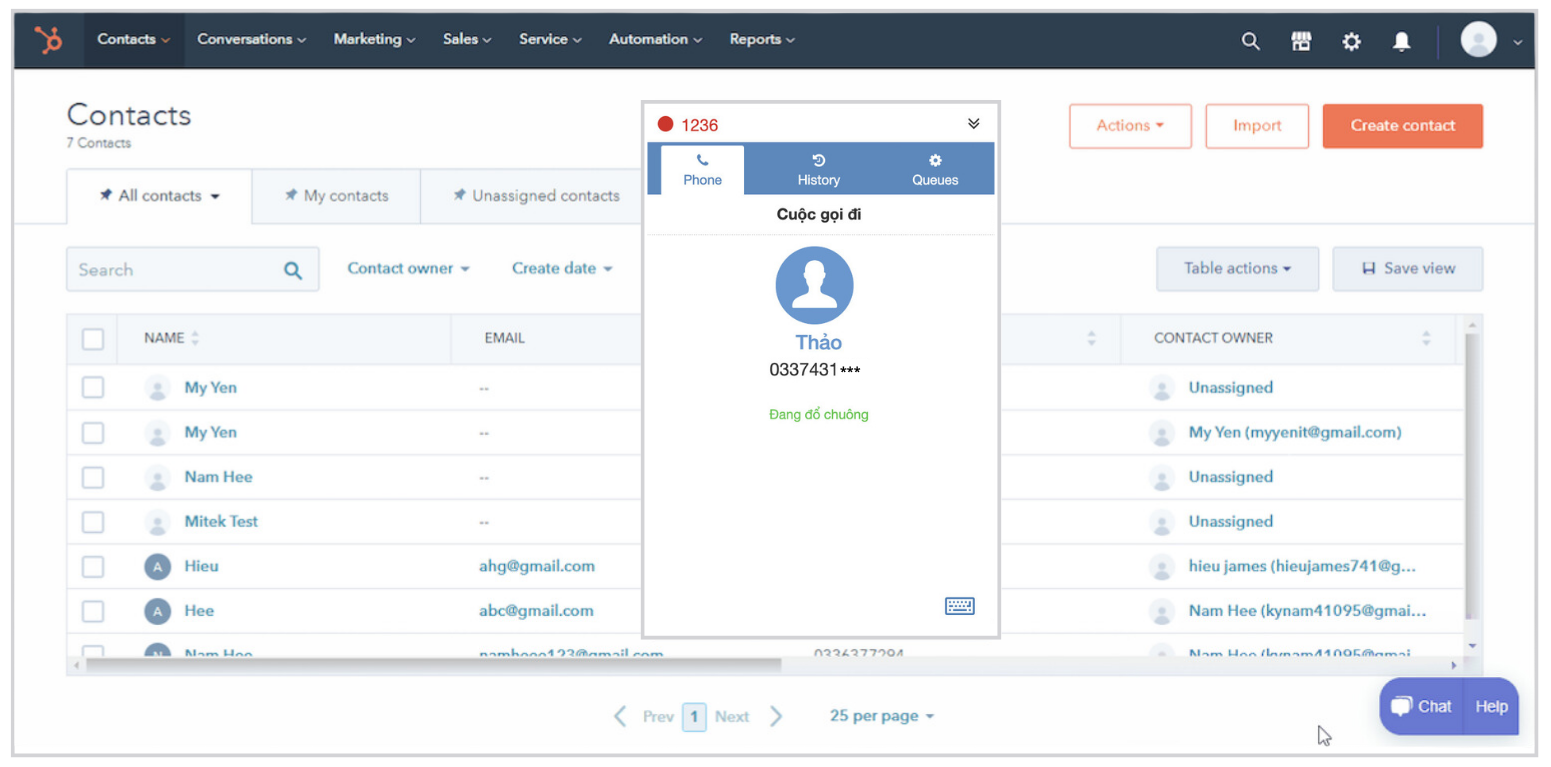Select the checkbox for Mitek Test
Screen dimensions: 1551x767
(x=93, y=522)
